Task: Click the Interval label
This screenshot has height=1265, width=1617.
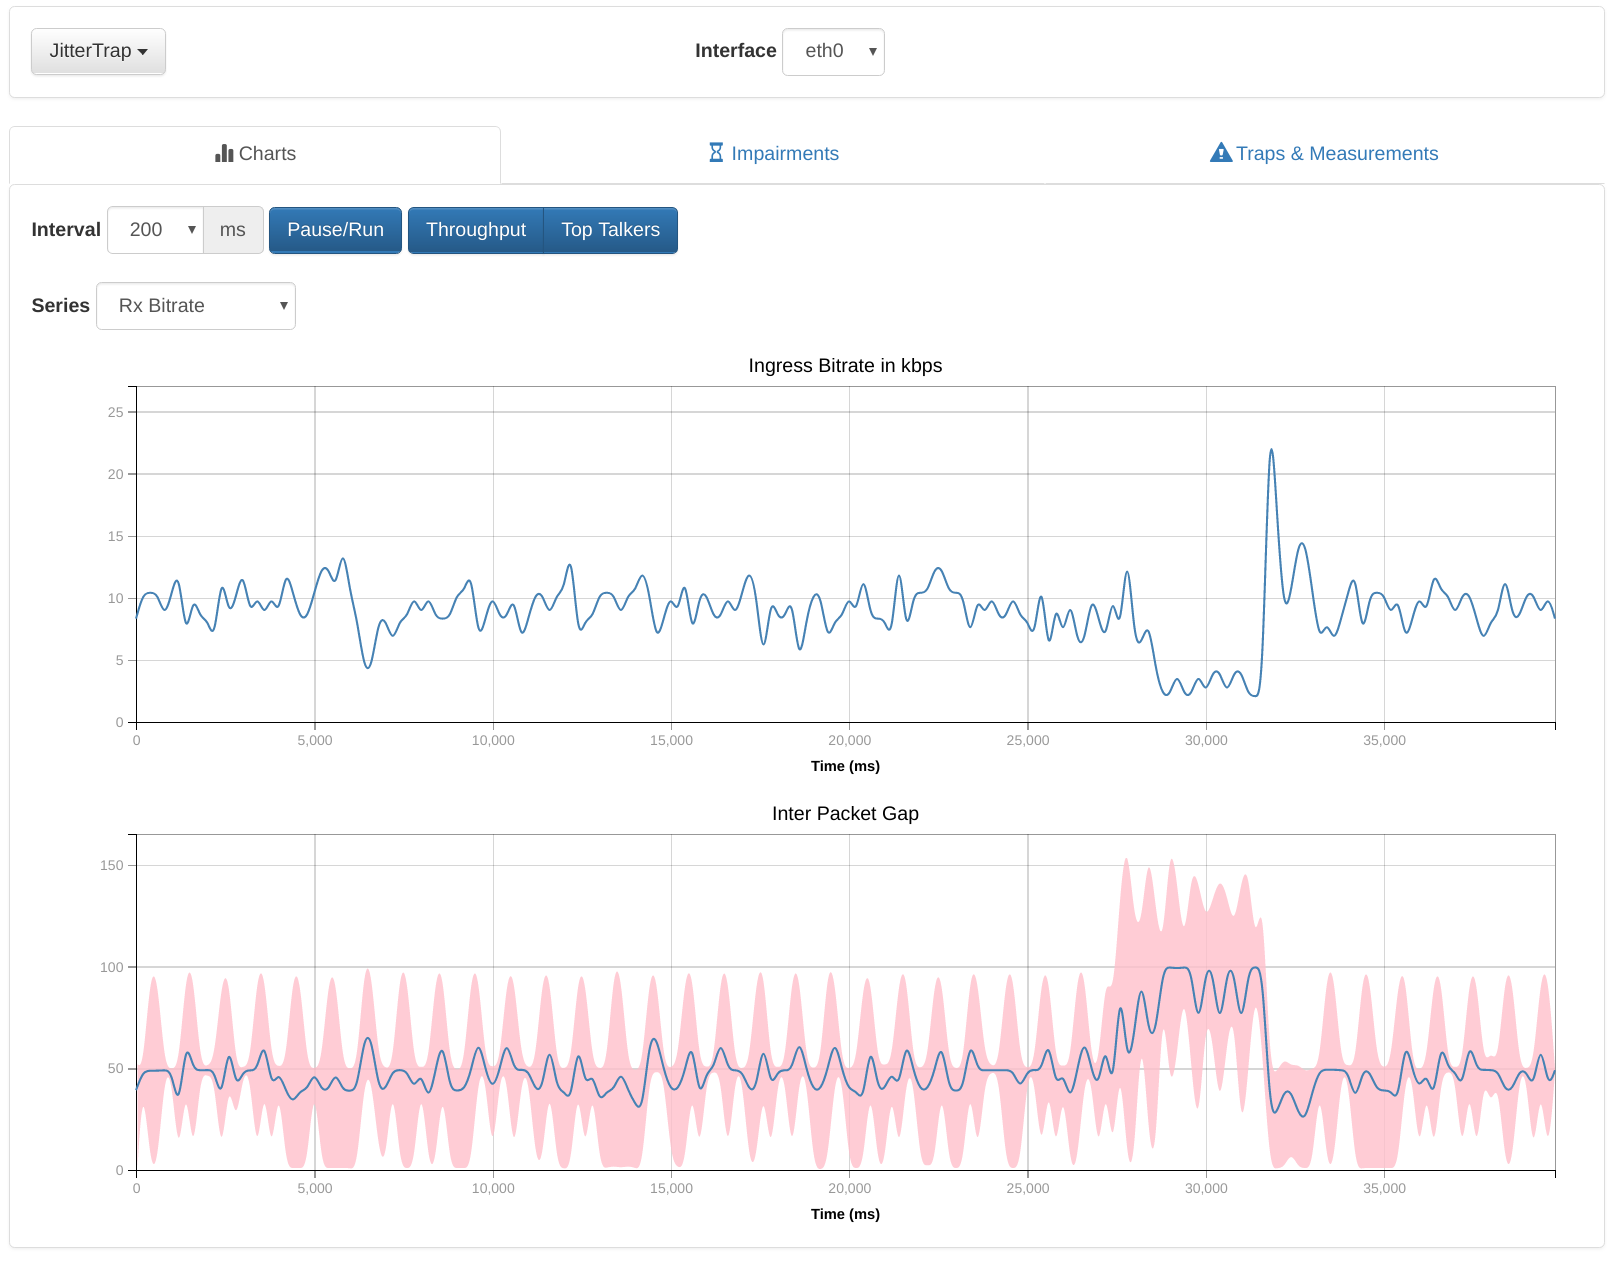Action: click(66, 230)
